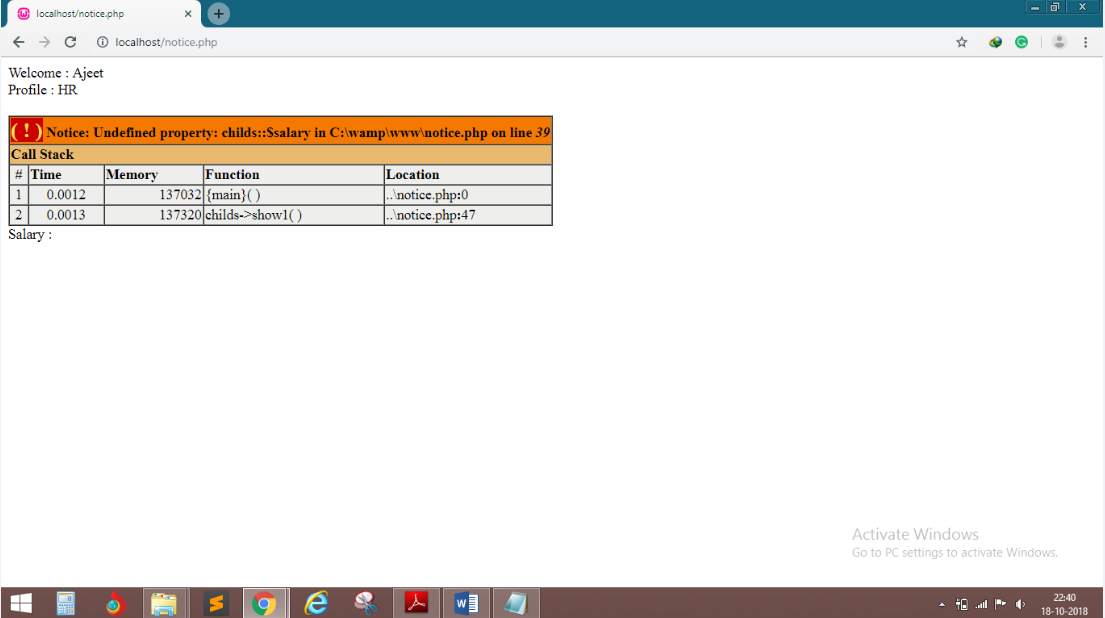Click the browser Back arrow

[18, 42]
